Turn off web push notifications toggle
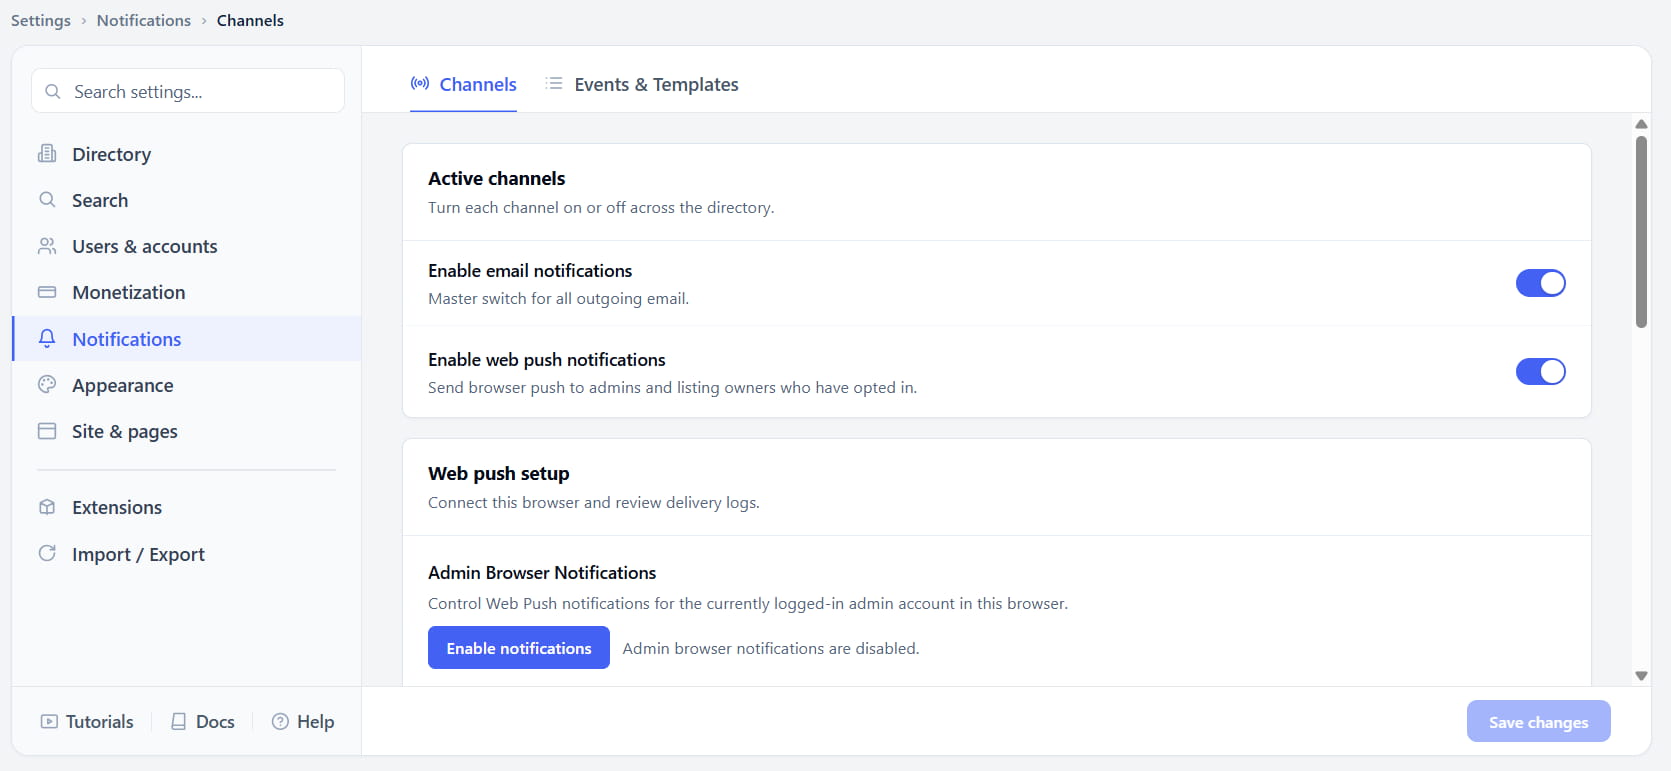The height and width of the screenshot is (771, 1671). click(x=1540, y=371)
